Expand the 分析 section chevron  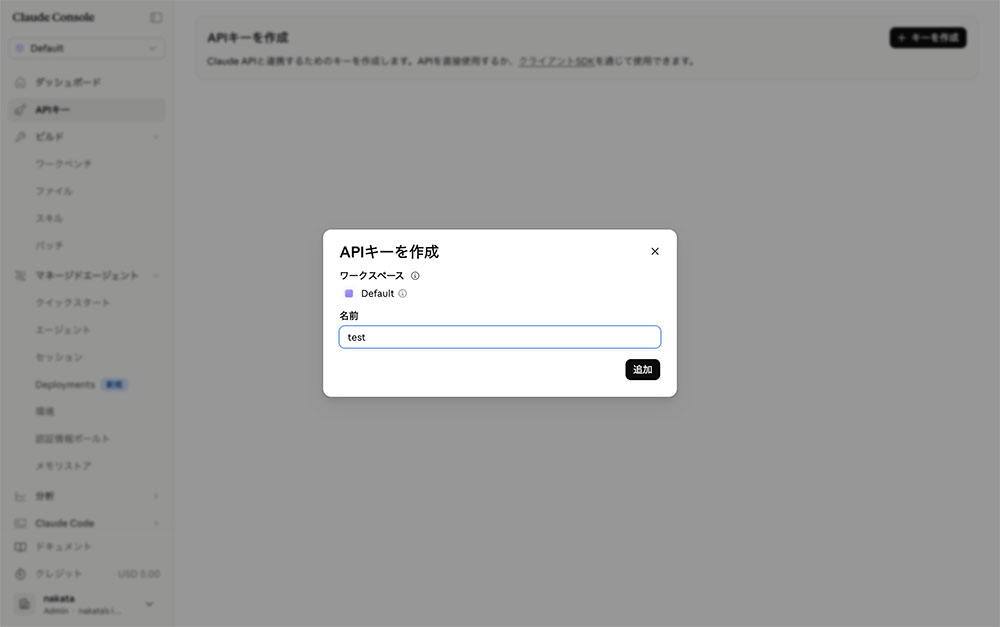click(x=156, y=496)
